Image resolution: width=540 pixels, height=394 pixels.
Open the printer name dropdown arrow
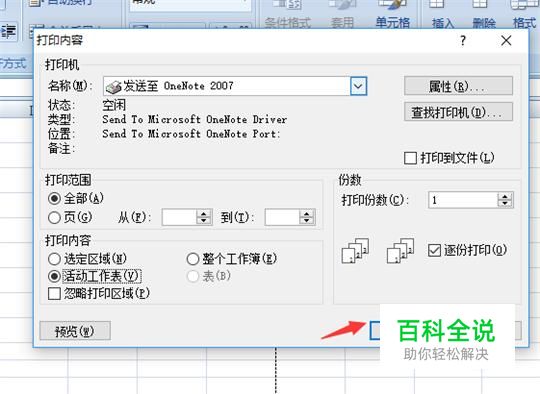(359, 86)
